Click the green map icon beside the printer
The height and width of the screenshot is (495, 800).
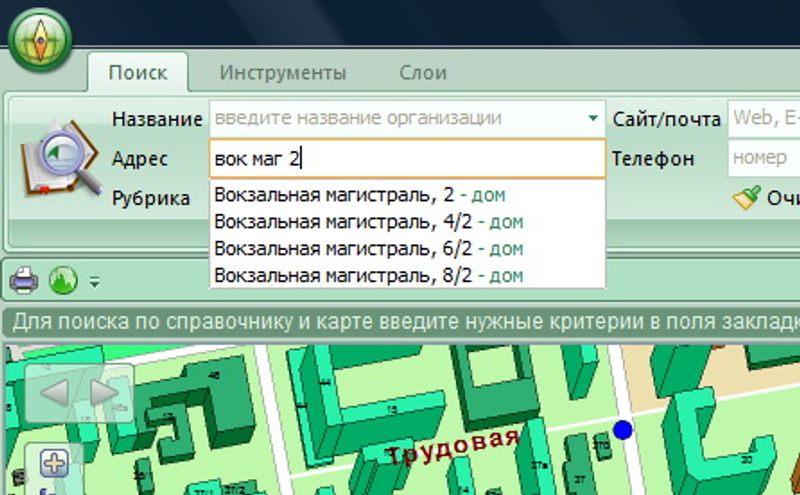(x=63, y=282)
